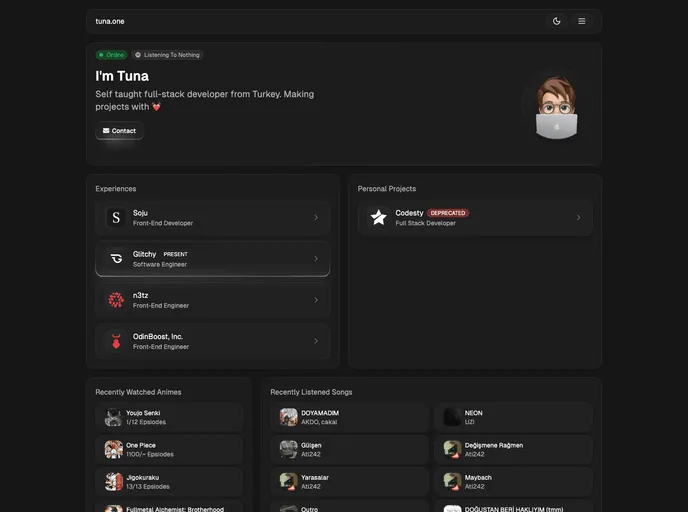Open the n3tz experience card
The height and width of the screenshot is (512, 688).
(212, 300)
